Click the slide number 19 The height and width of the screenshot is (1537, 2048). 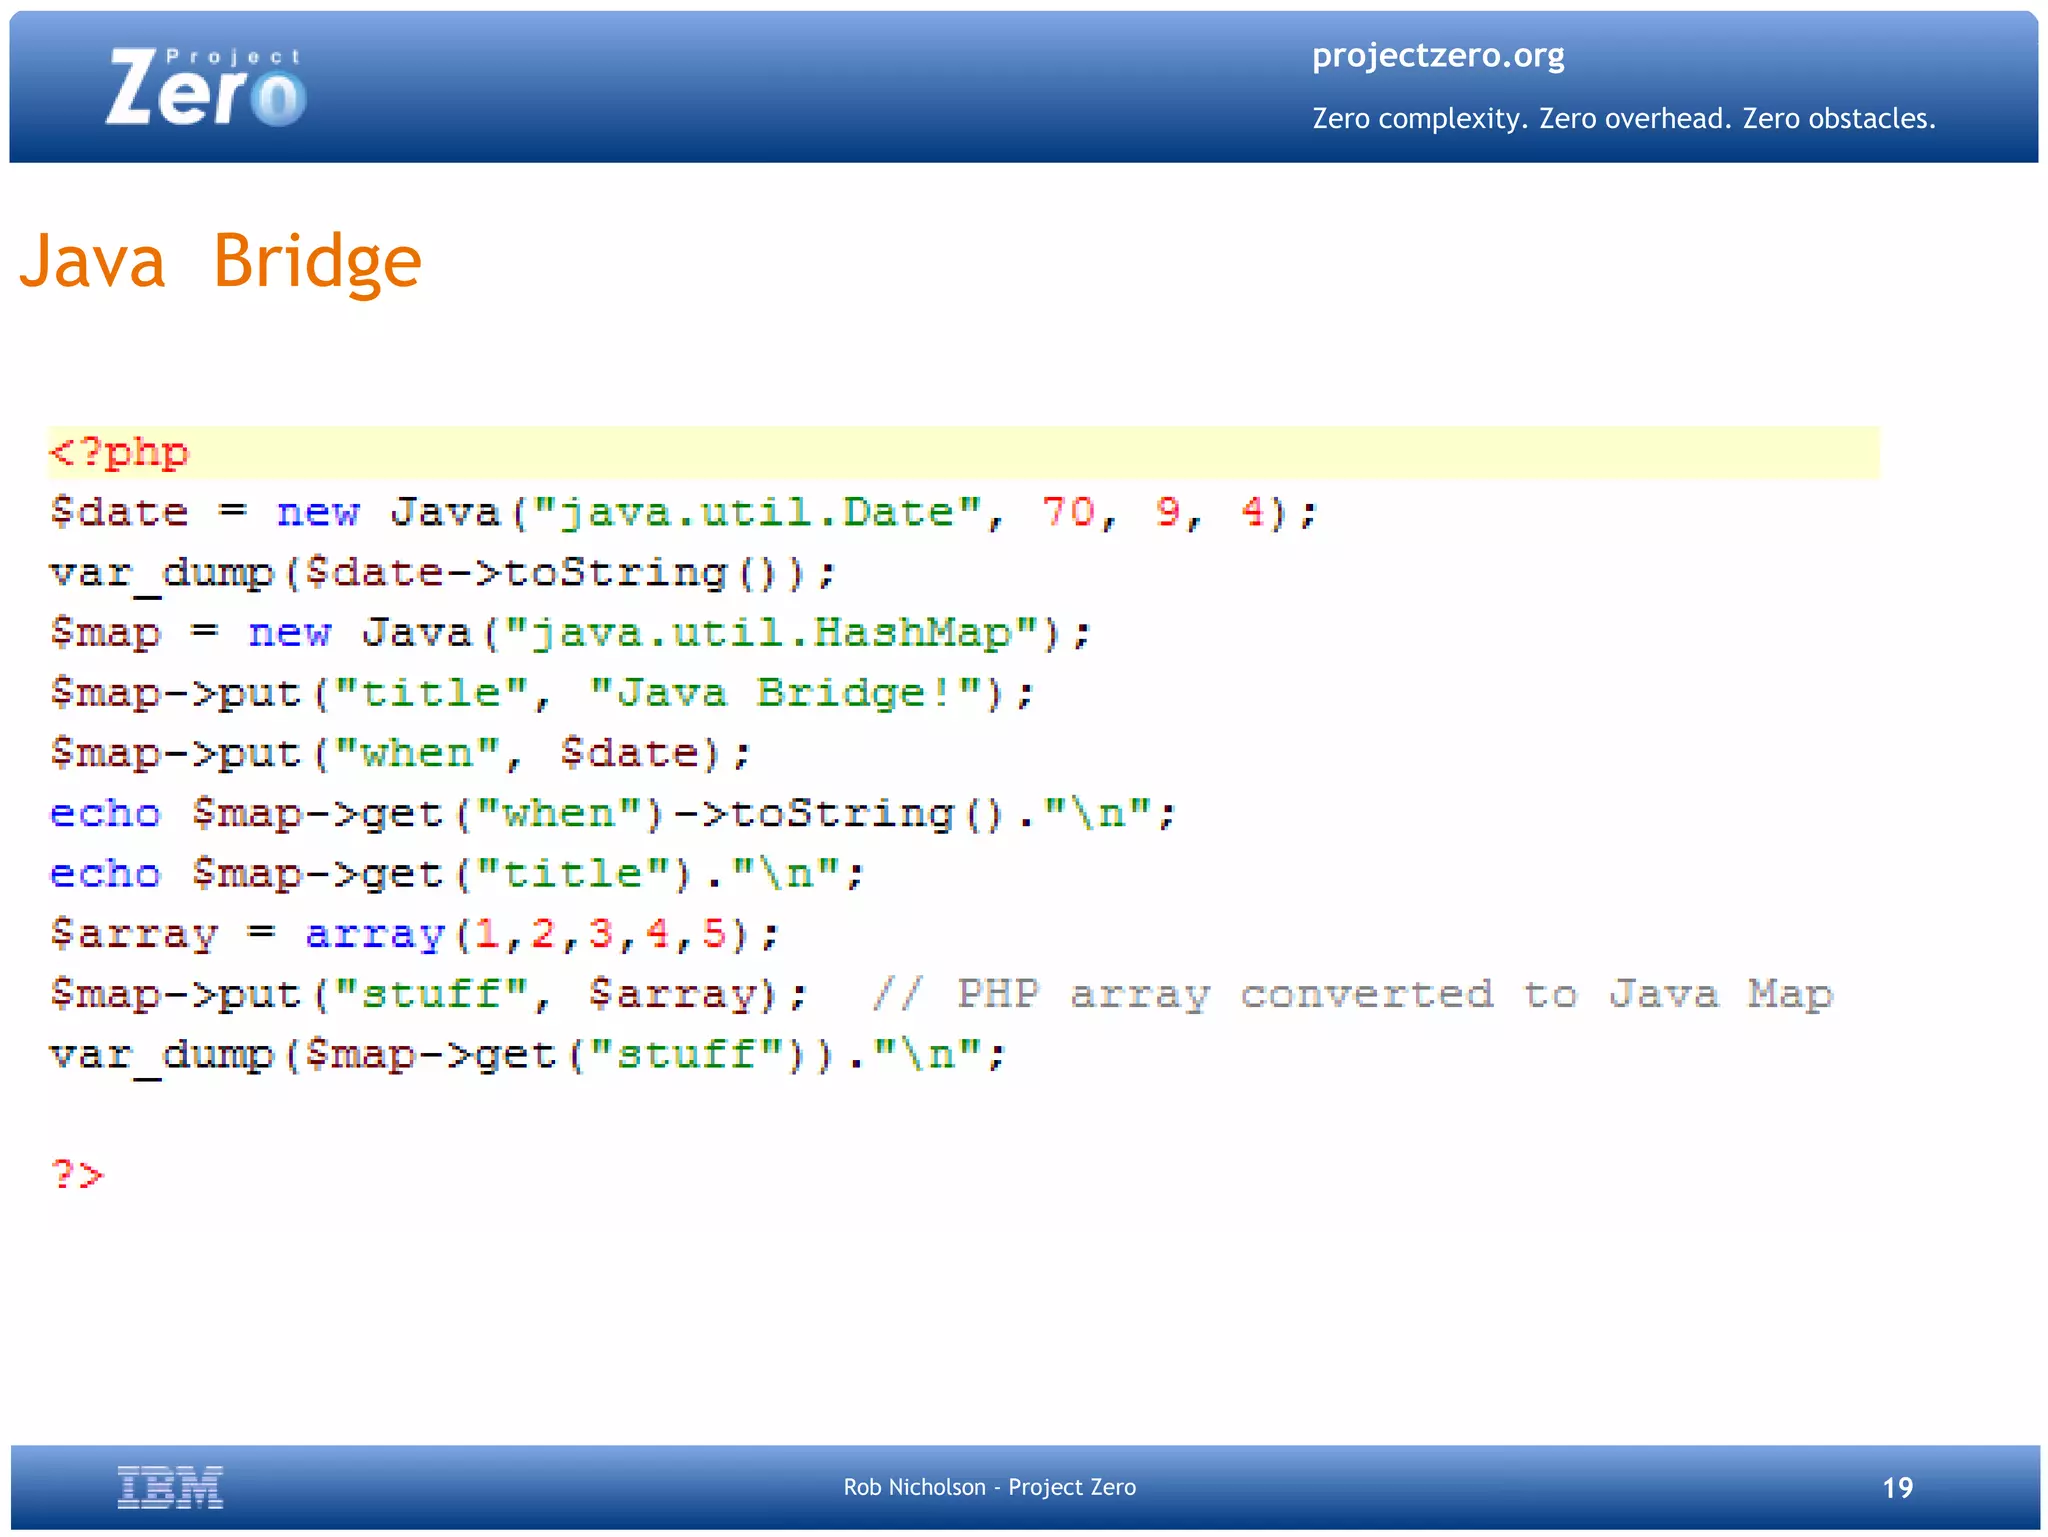coord(1897,1488)
